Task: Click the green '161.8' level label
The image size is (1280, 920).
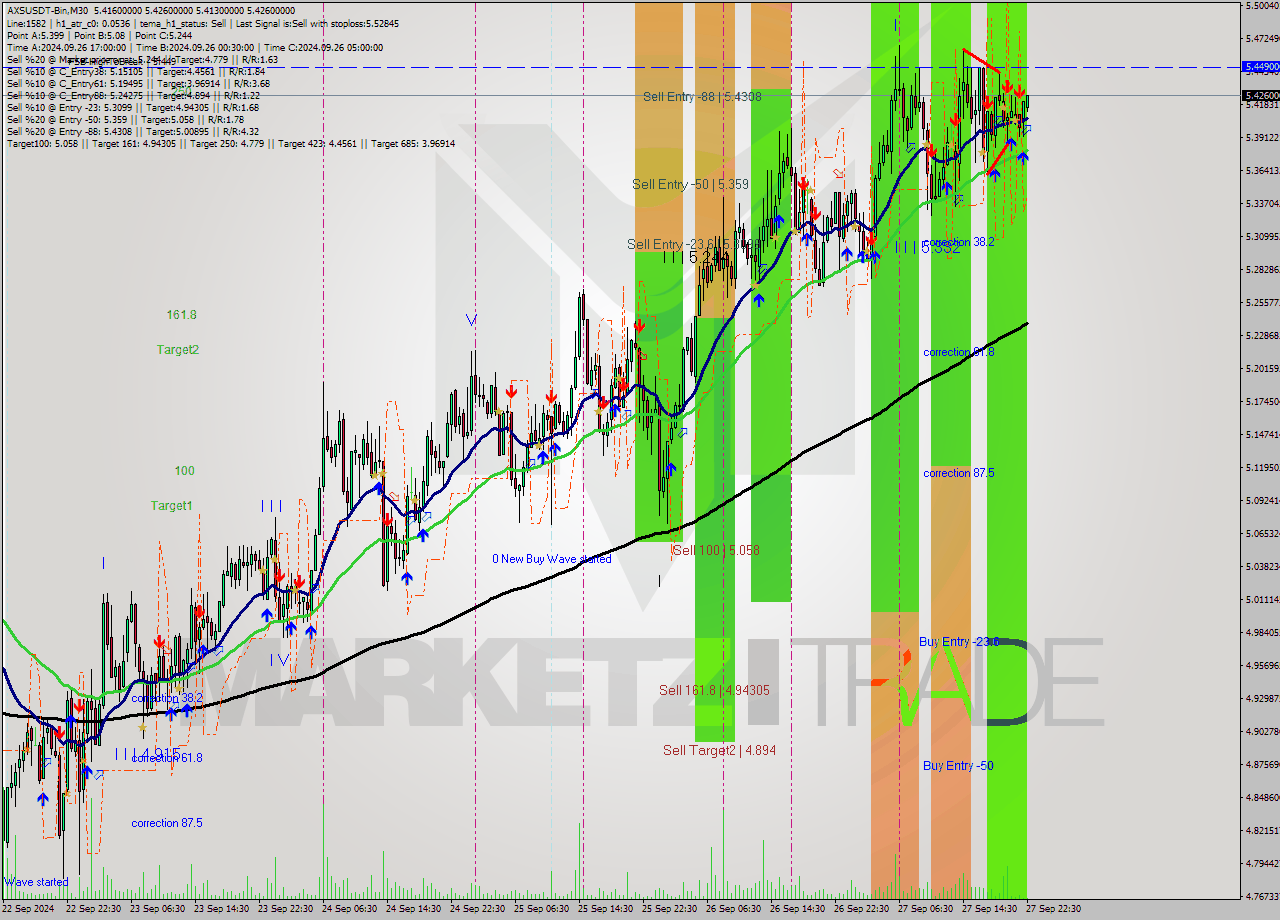Action: pos(182,315)
